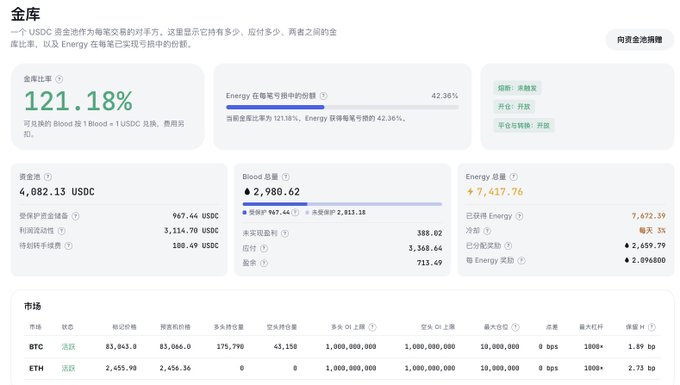Click the 未受保护 2,013.18 legend label

(335, 212)
